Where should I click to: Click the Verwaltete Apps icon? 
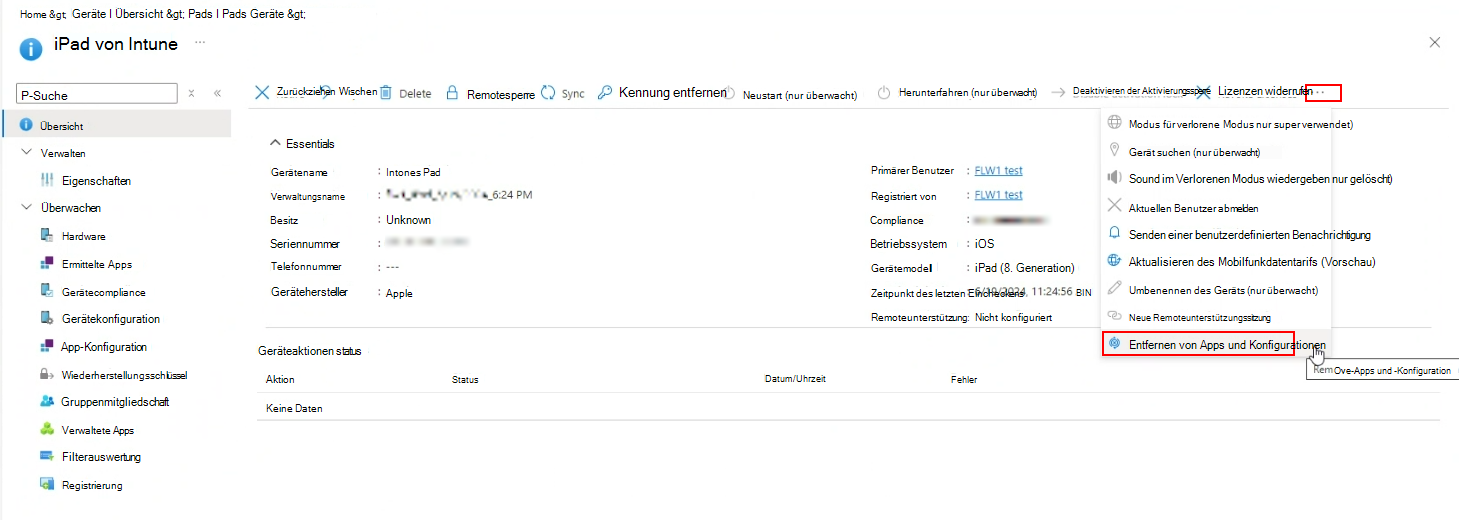(x=47, y=430)
